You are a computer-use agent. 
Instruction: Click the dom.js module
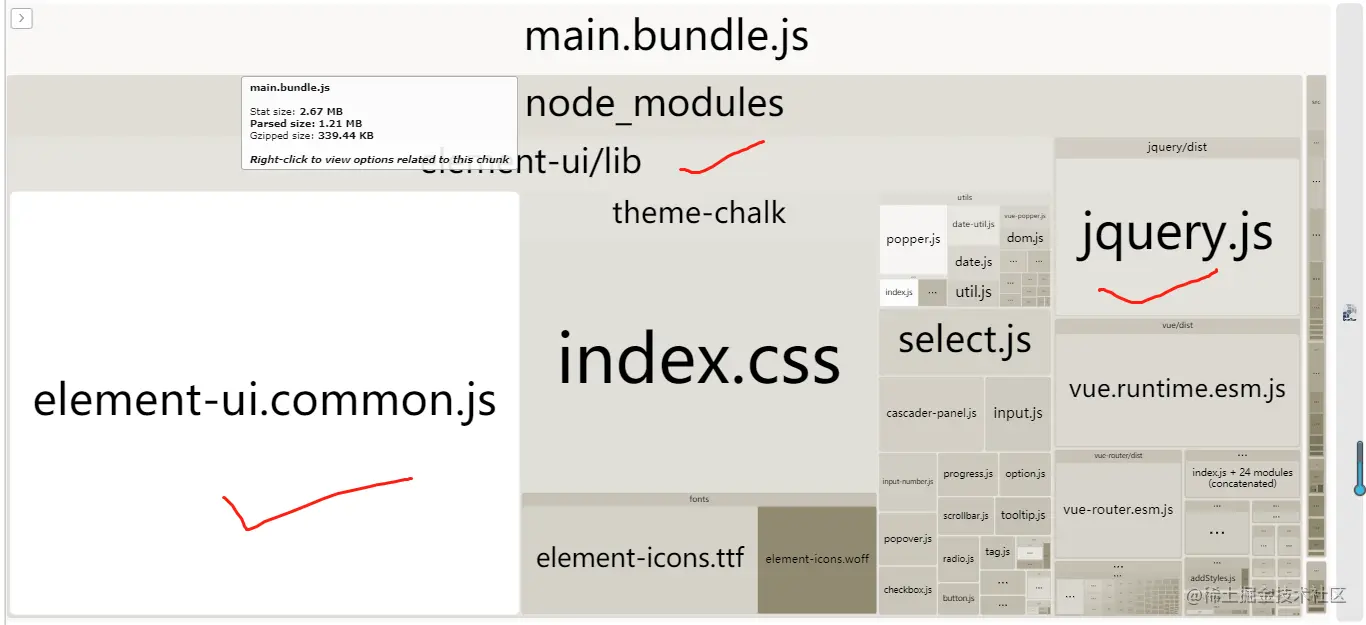1025,238
